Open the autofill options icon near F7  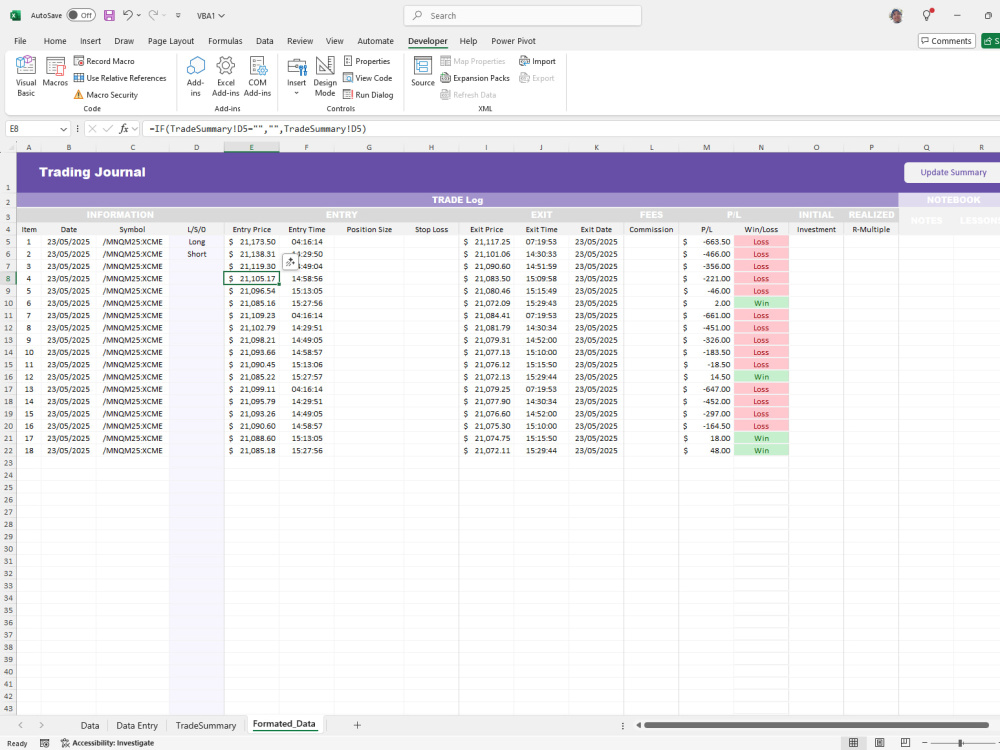click(290, 261)
